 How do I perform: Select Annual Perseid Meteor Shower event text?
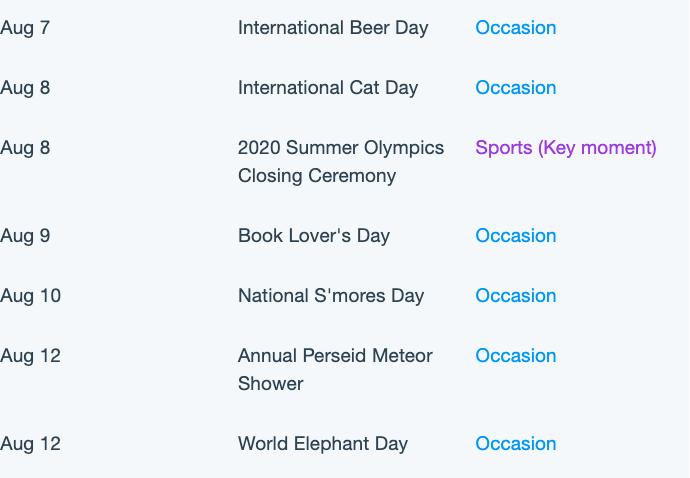[335, 369]
